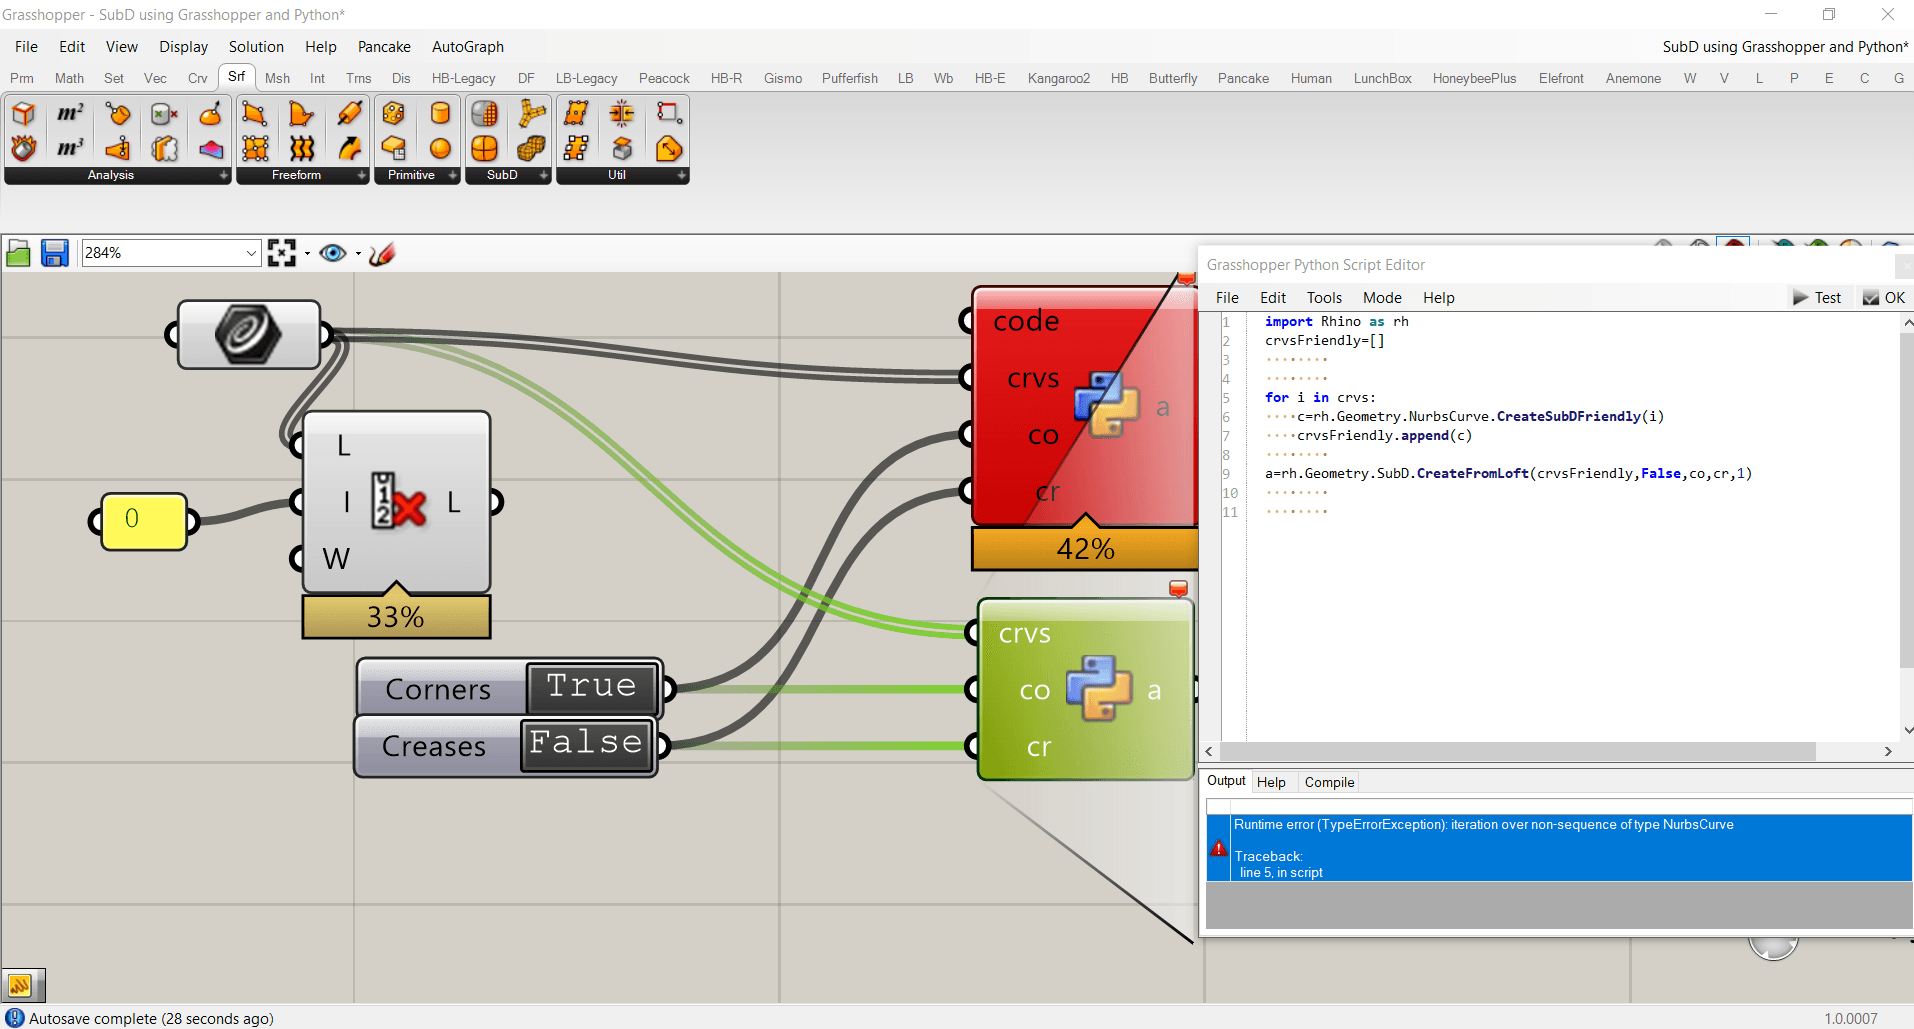
Task: Select the Evaluate Surface normal icon
Action: (211, 114)
